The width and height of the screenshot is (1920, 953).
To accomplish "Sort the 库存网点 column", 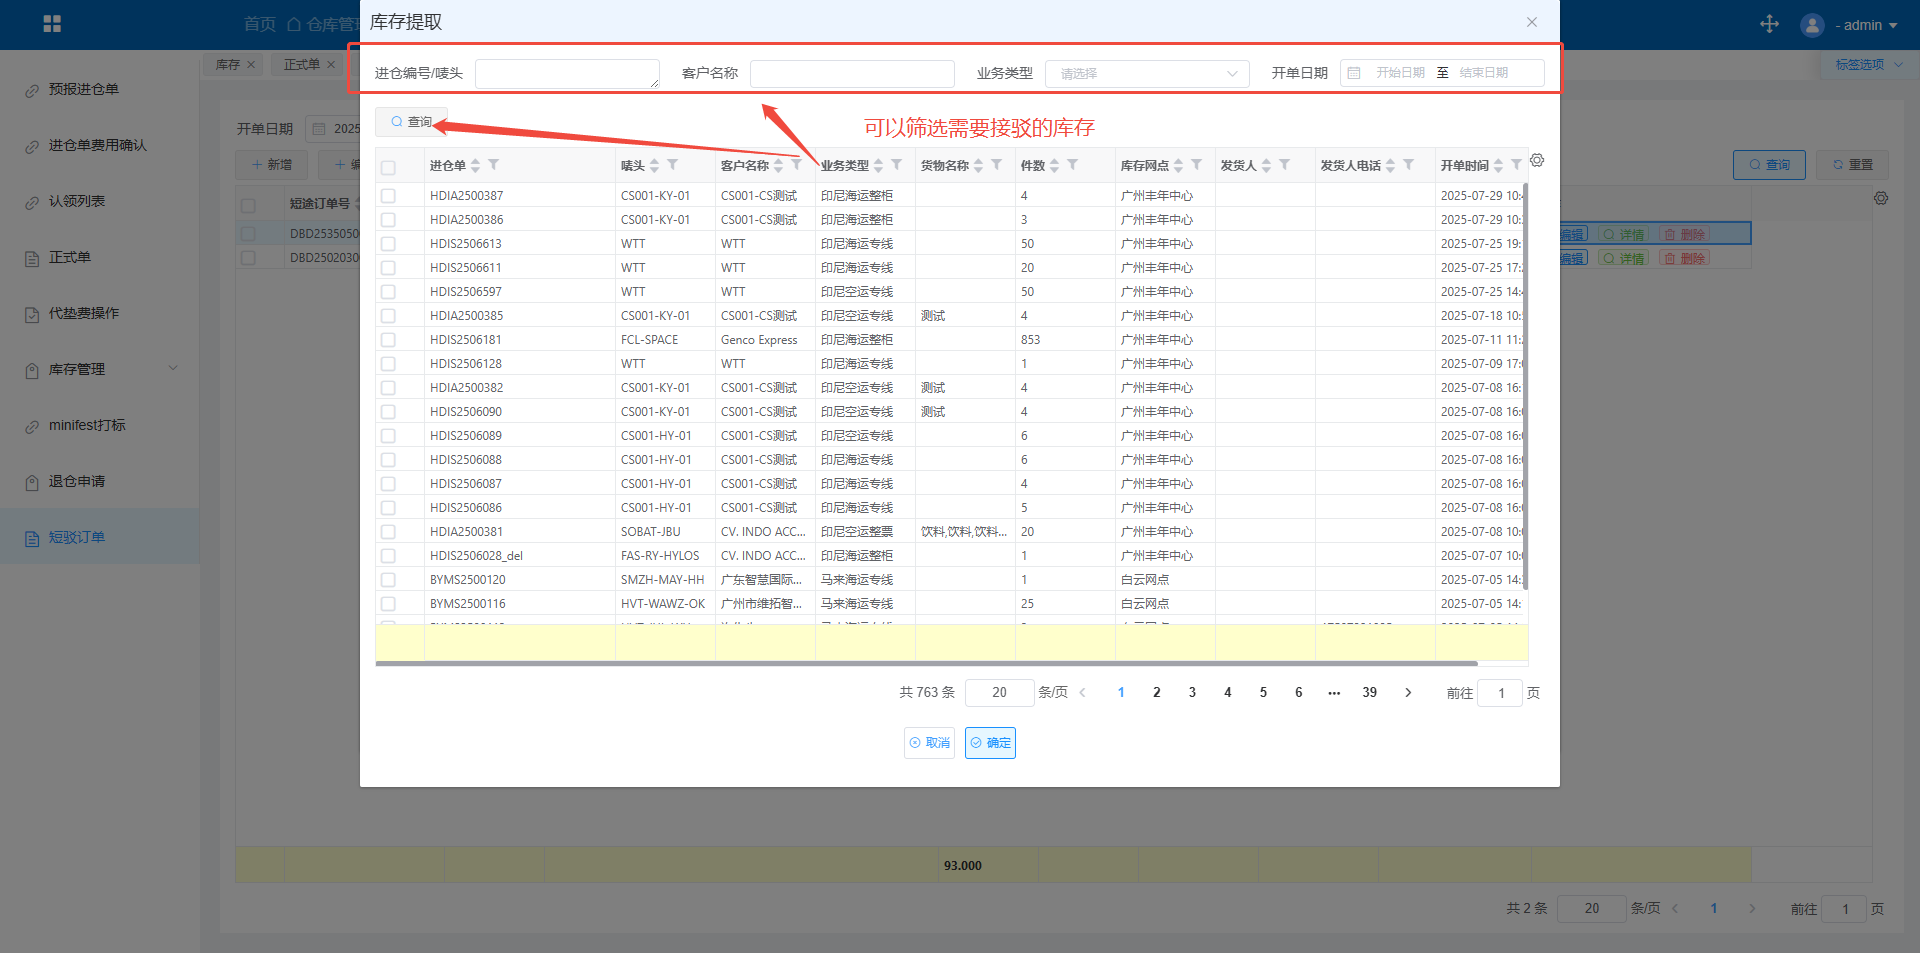I will tap(1178, 165).
